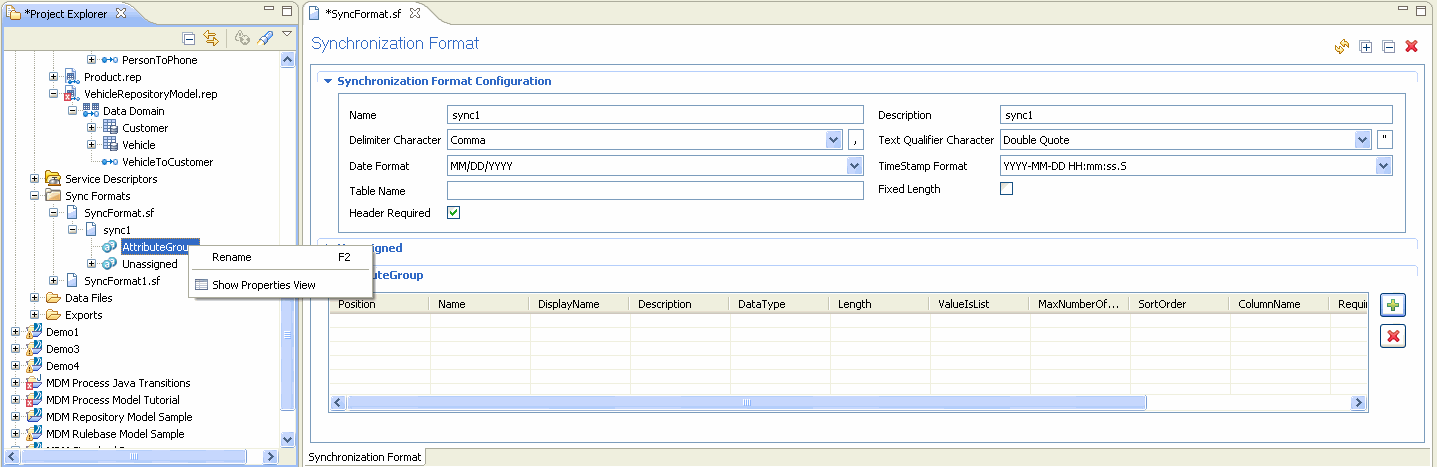Expand Service Descriptors folder node

(34, 179)
